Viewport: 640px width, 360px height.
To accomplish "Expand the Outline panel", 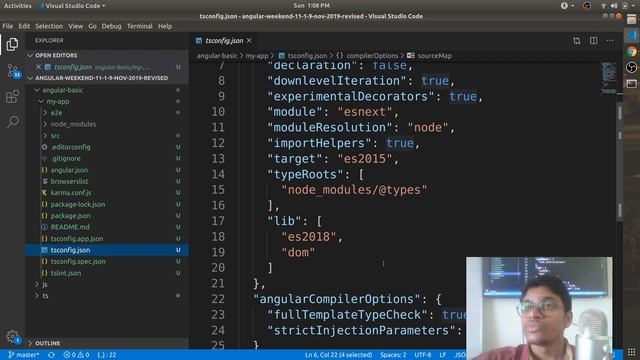I will click(107, 343).
